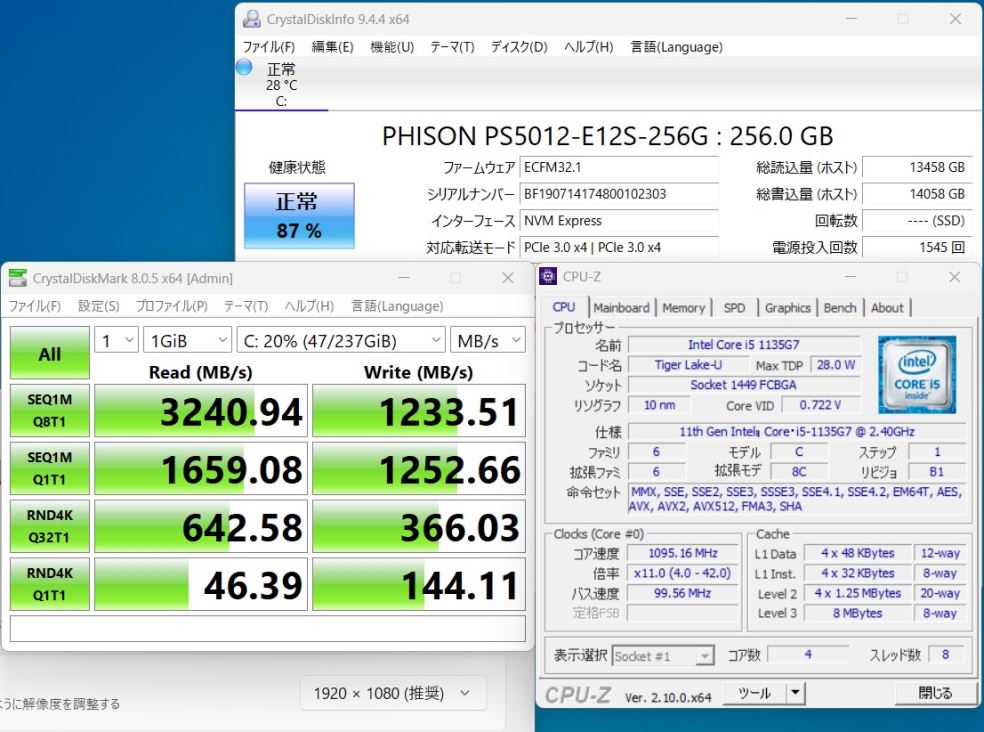Switch to the Mainboard tab in CPU-Z
Screen dimensions: 984x732
(621, 308)
